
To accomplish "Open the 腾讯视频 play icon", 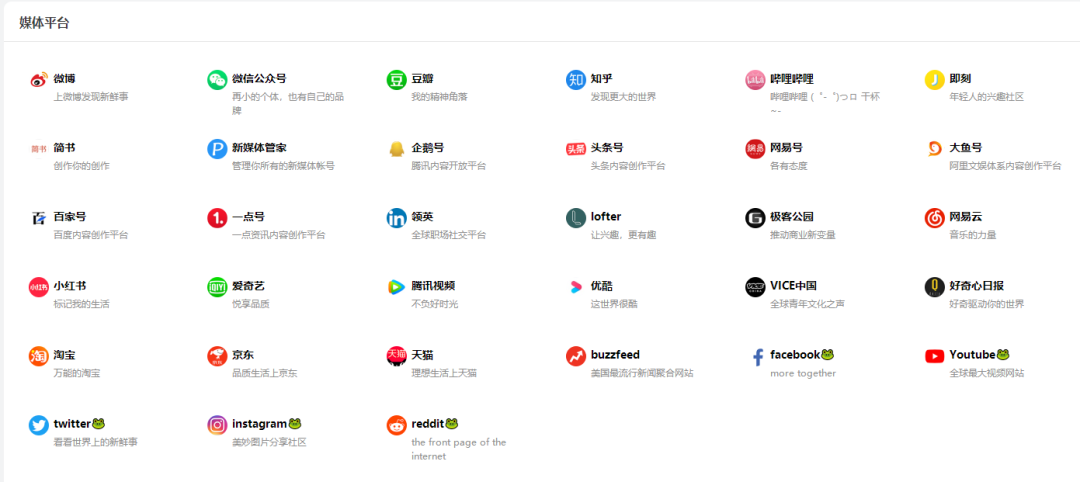I will coord(397,287).
